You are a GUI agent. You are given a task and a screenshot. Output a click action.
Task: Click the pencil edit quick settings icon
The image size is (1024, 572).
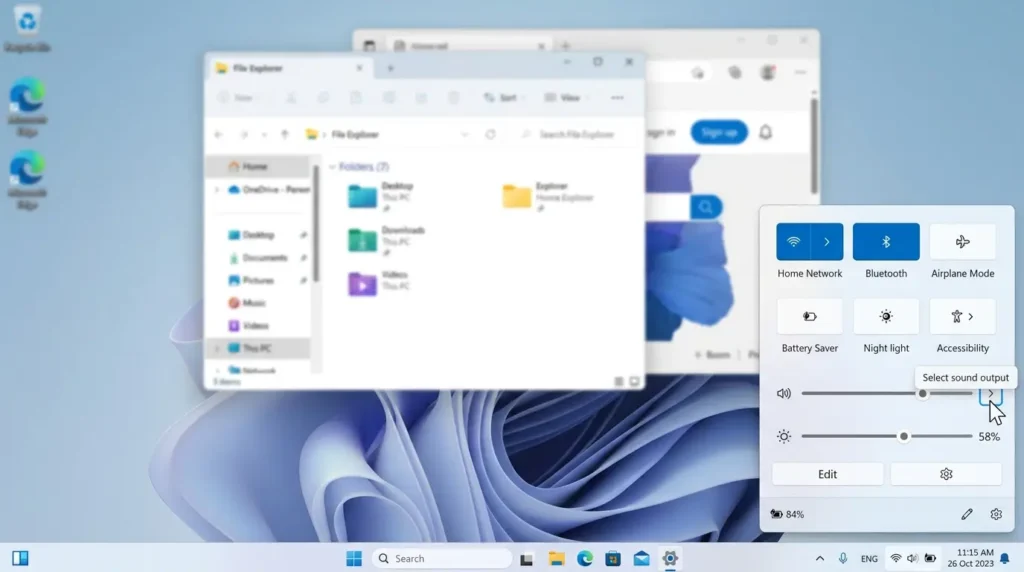967,515
